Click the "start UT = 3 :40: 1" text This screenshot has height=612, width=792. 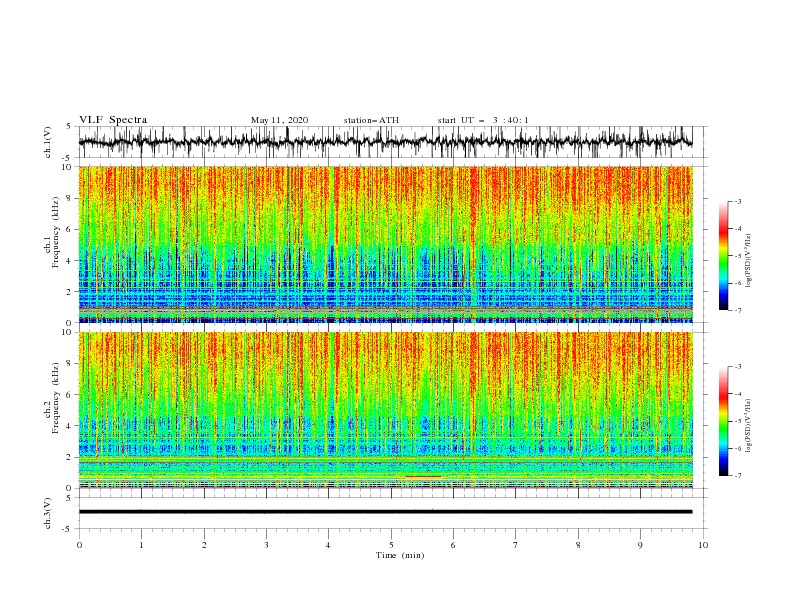click(483, 120)
